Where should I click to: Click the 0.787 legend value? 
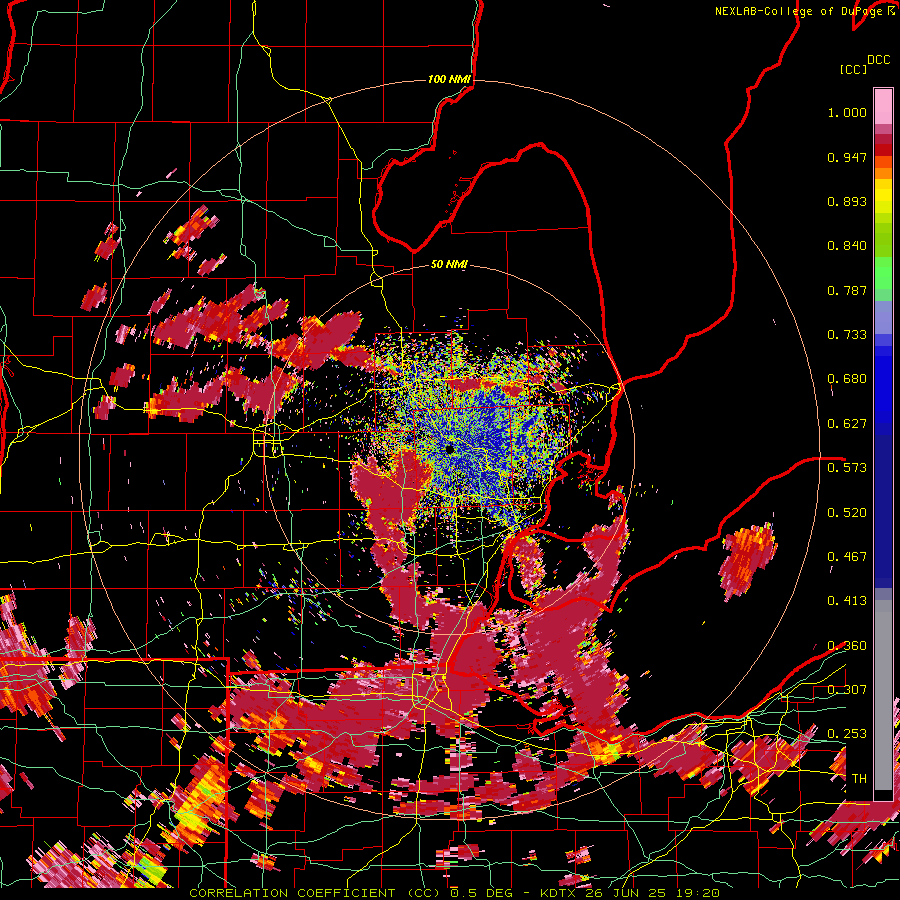847,290
